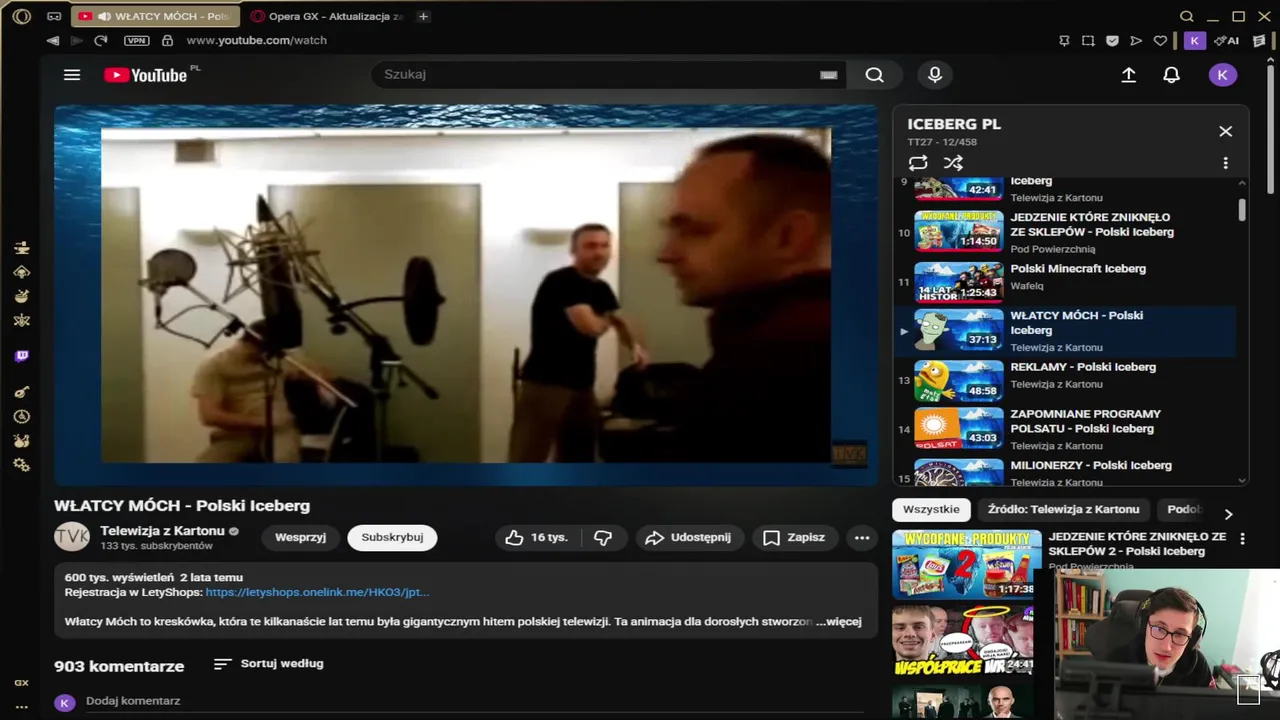Open the on-screen keyboard in search box
1280x720 pixels.
[x=828, y=75]
